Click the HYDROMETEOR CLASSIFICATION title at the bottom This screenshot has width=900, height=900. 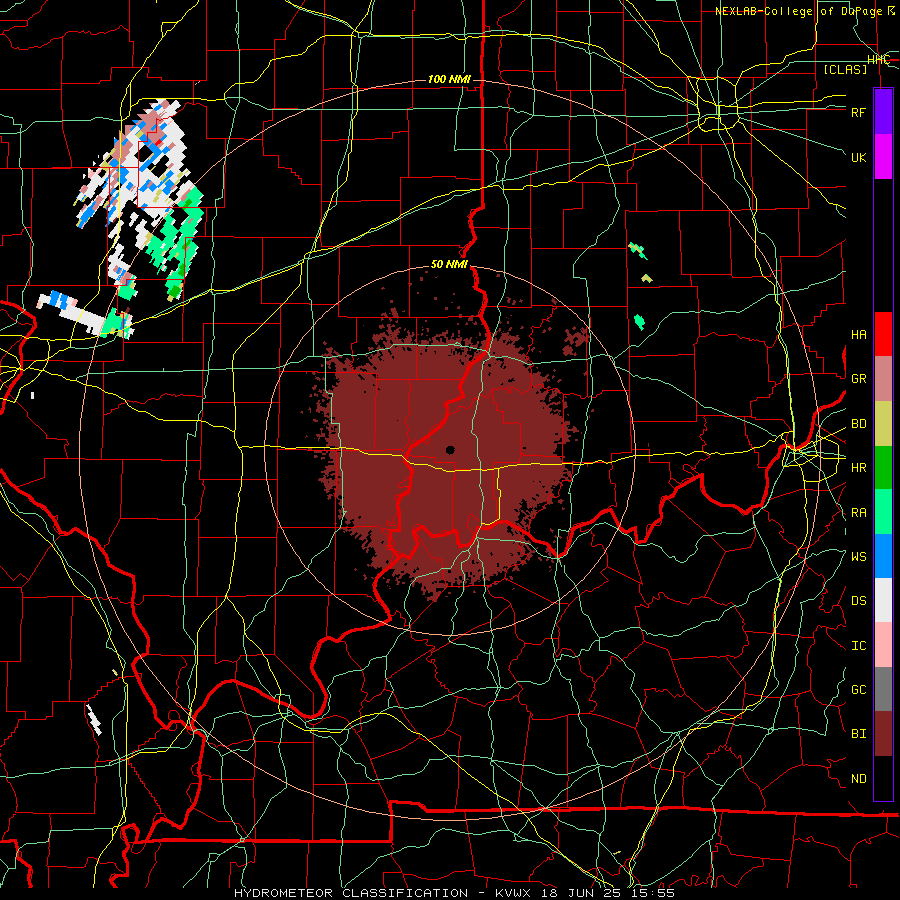point(351,893)
